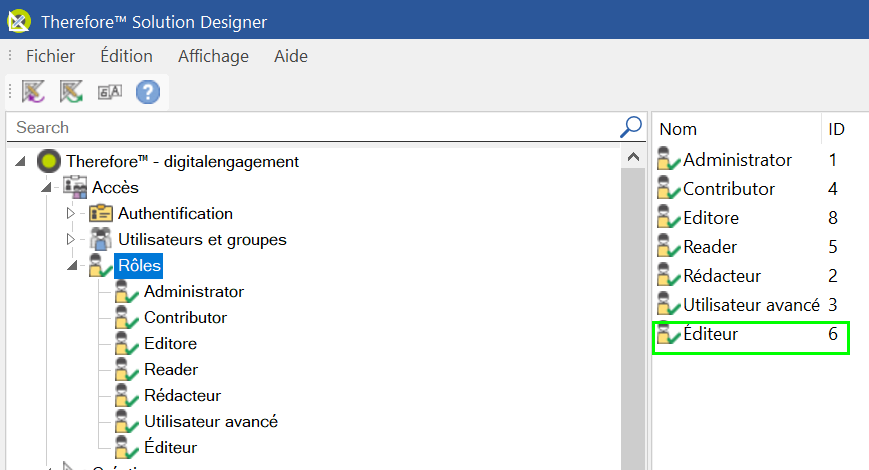Select Contributor name in the list panel
869x470 pixels.
pos(729,189)
